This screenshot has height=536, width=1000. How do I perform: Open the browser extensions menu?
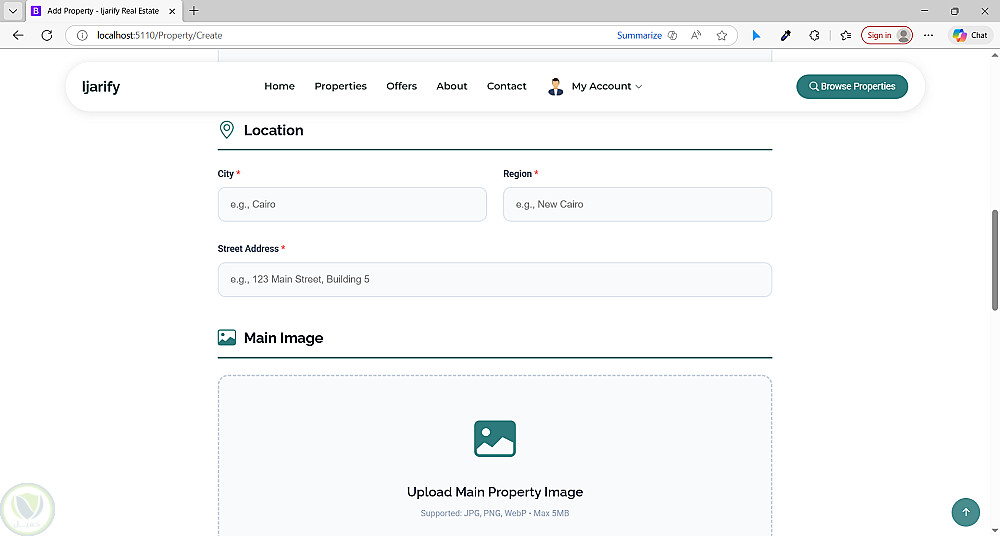coord(815,35)
